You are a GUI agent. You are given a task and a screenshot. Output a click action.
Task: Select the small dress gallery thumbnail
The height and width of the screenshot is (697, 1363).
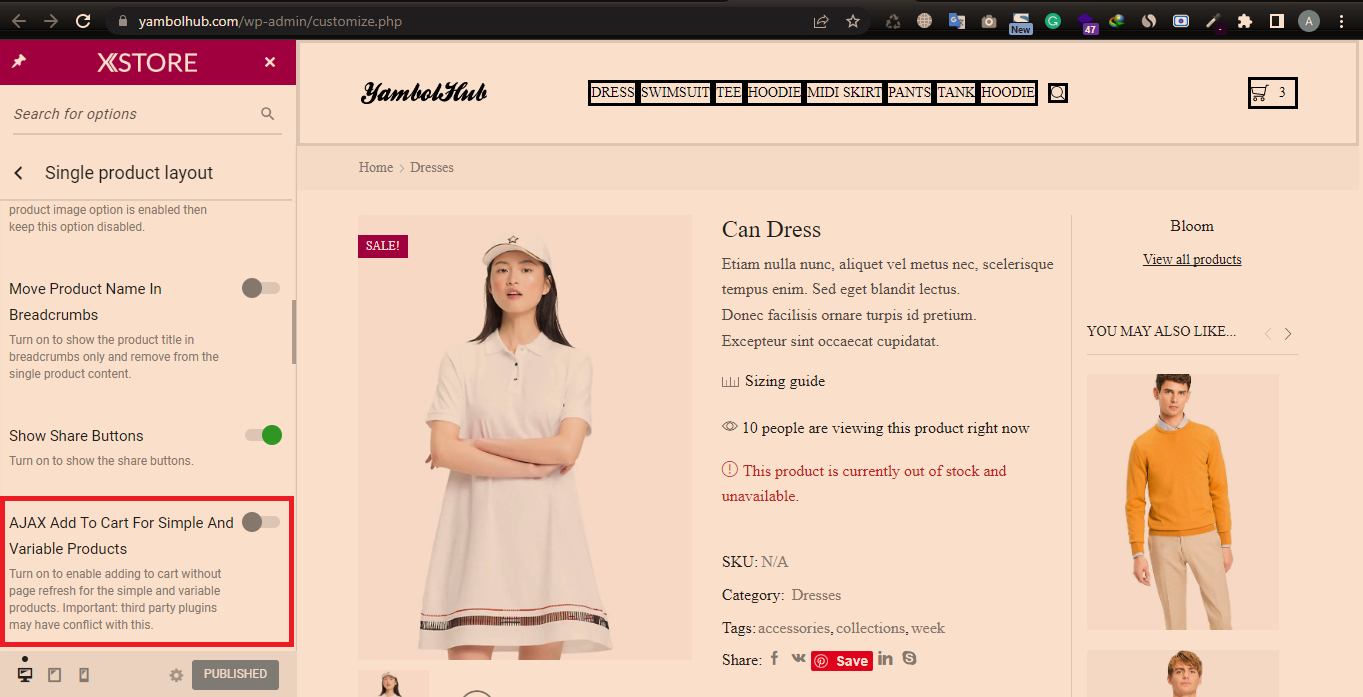coord(393,683)
